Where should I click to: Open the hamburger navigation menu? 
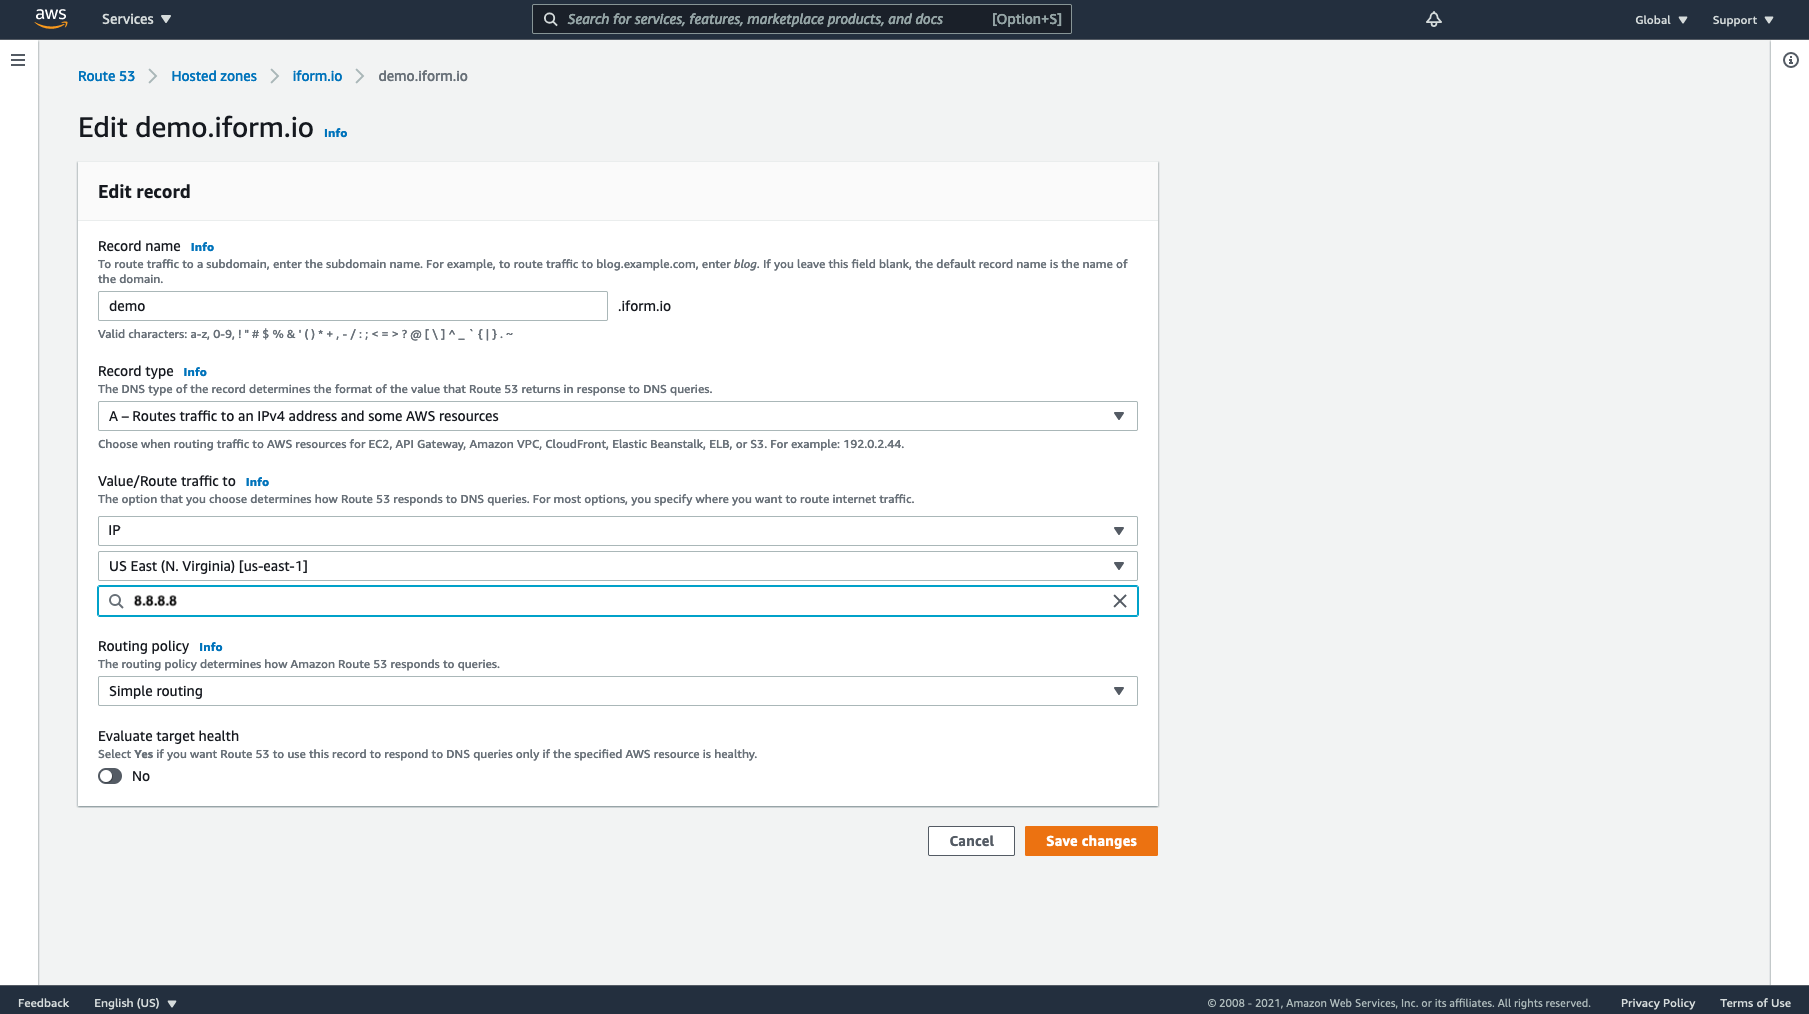[18, 60]
